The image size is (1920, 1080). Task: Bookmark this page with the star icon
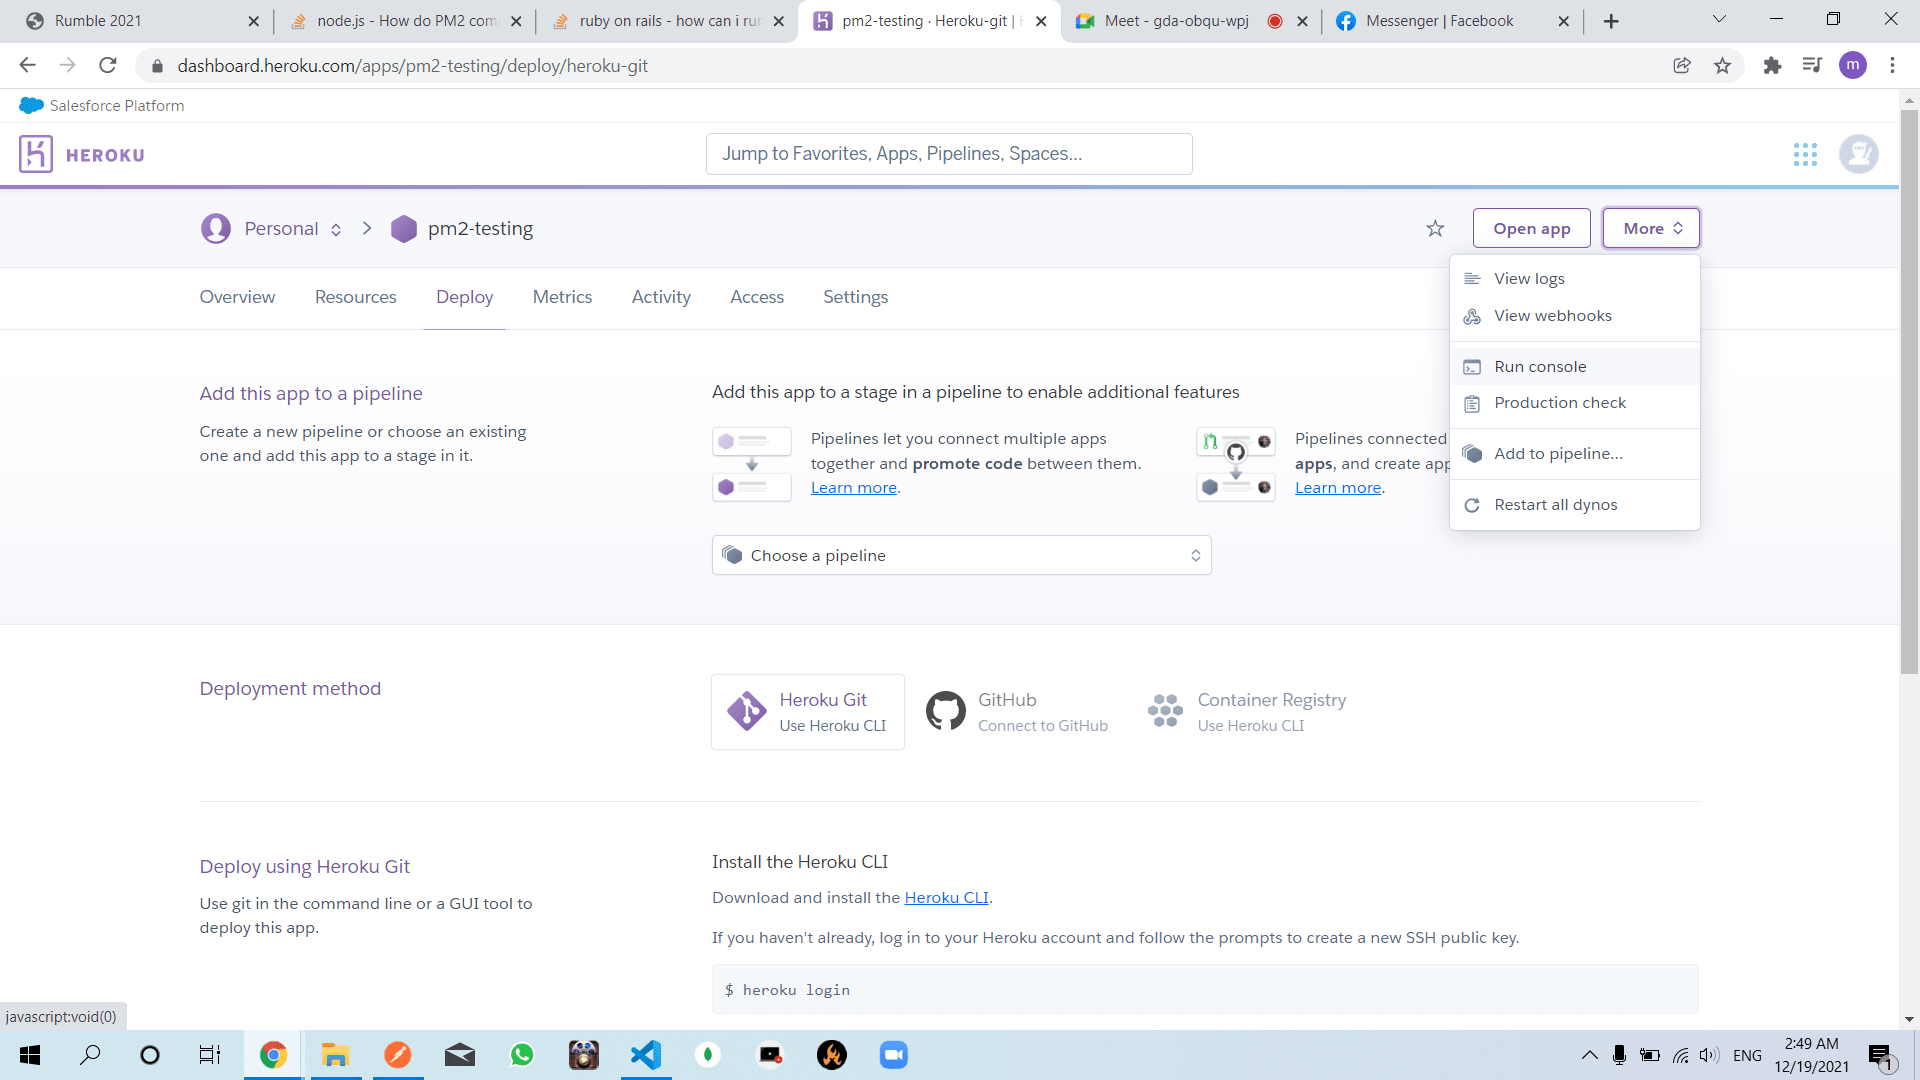(x=1722, y=66)
